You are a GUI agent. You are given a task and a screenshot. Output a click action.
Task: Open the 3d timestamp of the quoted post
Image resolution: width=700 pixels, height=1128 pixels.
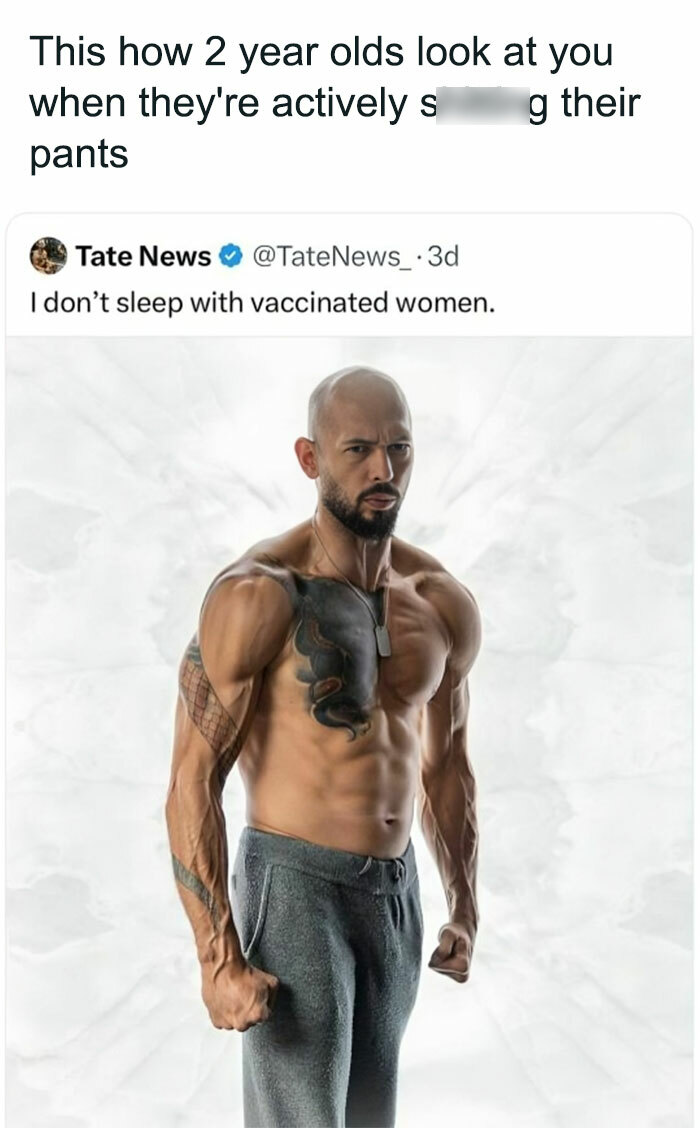[443, 256]
